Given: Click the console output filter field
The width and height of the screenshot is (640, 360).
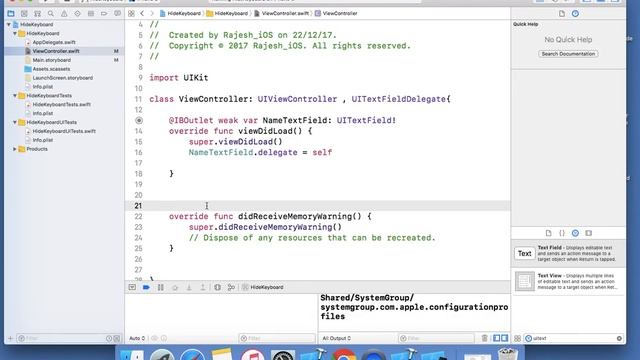Looking at the screenshot, I should pyautogui.click(x=437, y=338).
